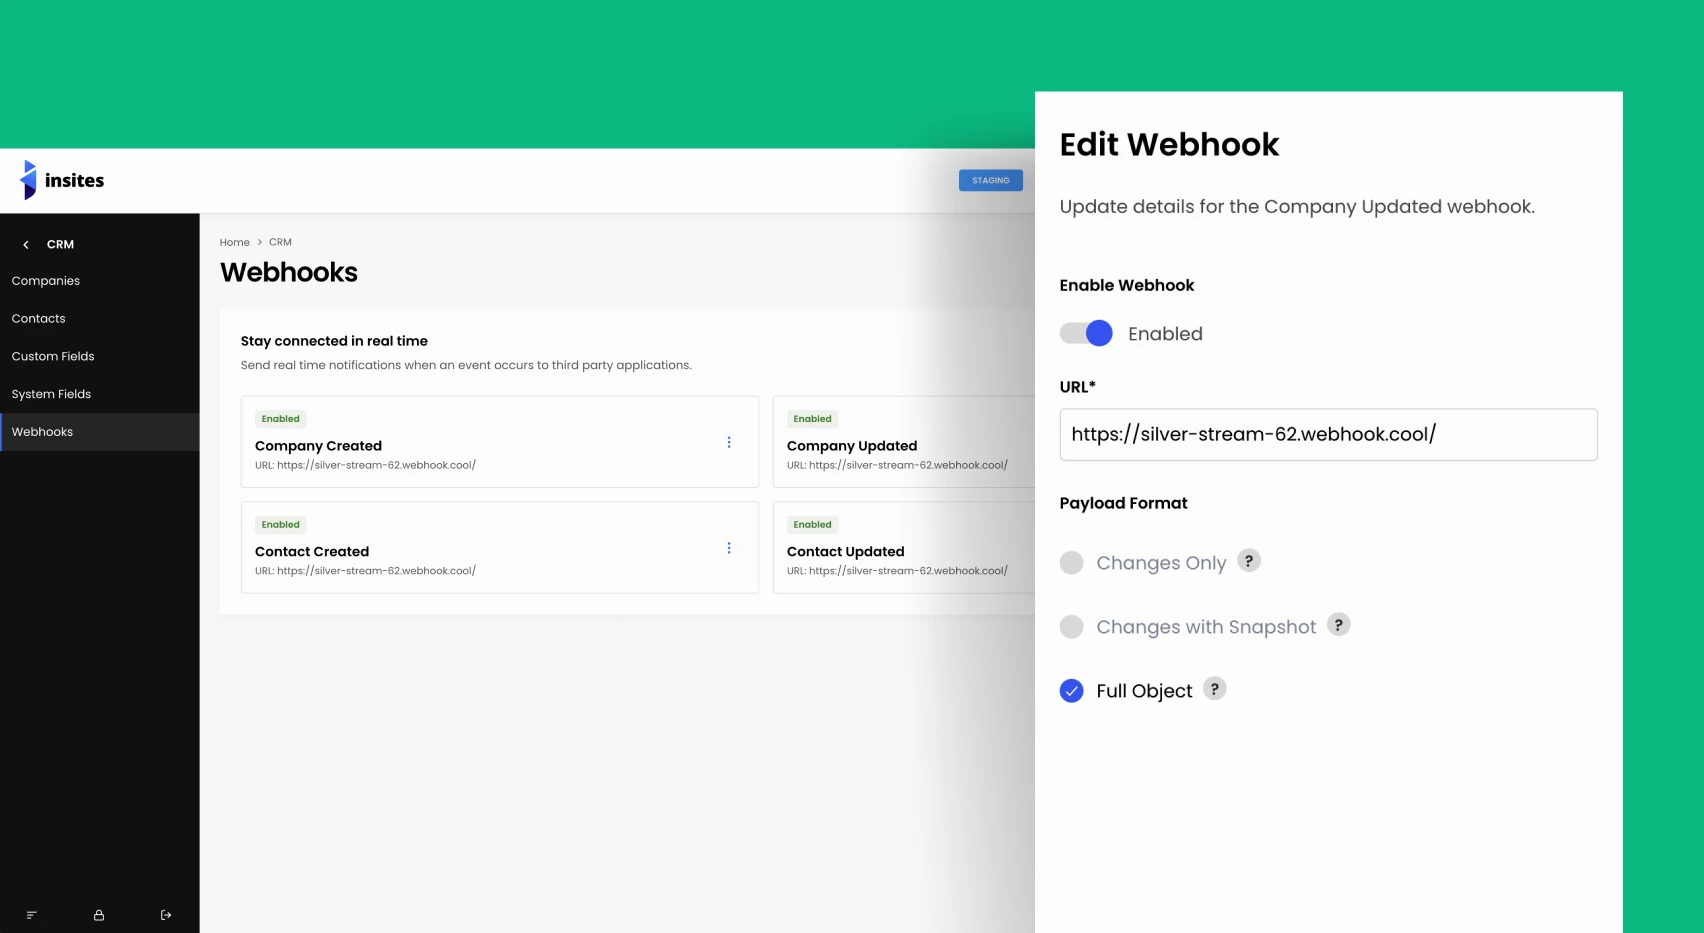This screenshot has height=933, width=1704.
Task: Click the CRM sidebar header
Action: 60,244
